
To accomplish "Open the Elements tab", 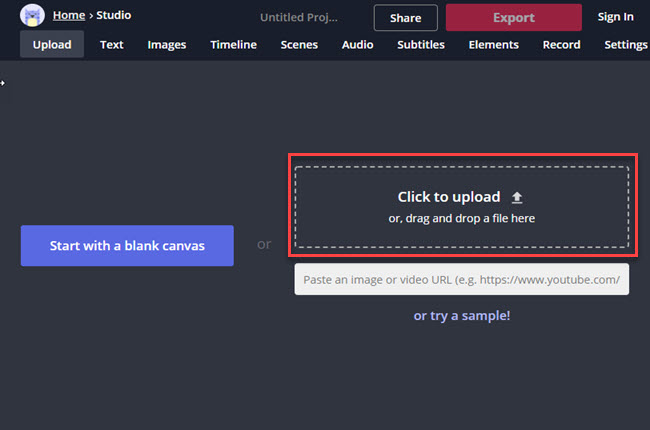I will click(493, 45).
